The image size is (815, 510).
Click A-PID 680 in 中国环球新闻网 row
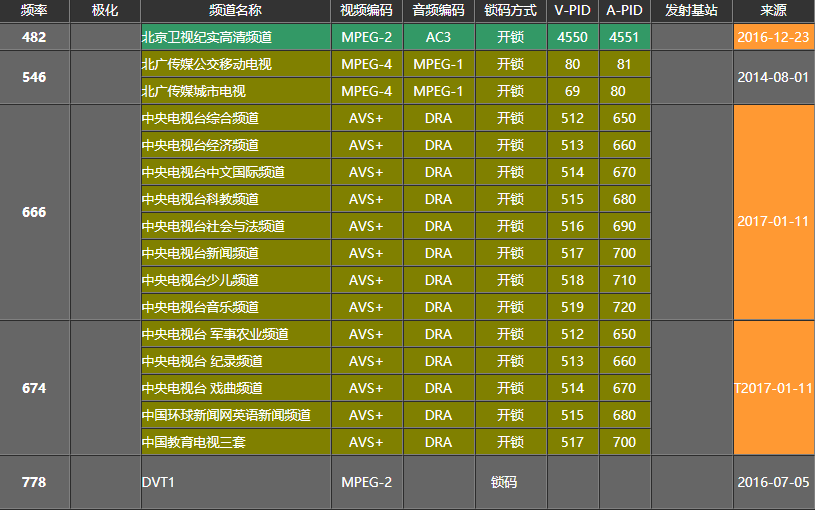pyautogui.click(x=624, y=415)
